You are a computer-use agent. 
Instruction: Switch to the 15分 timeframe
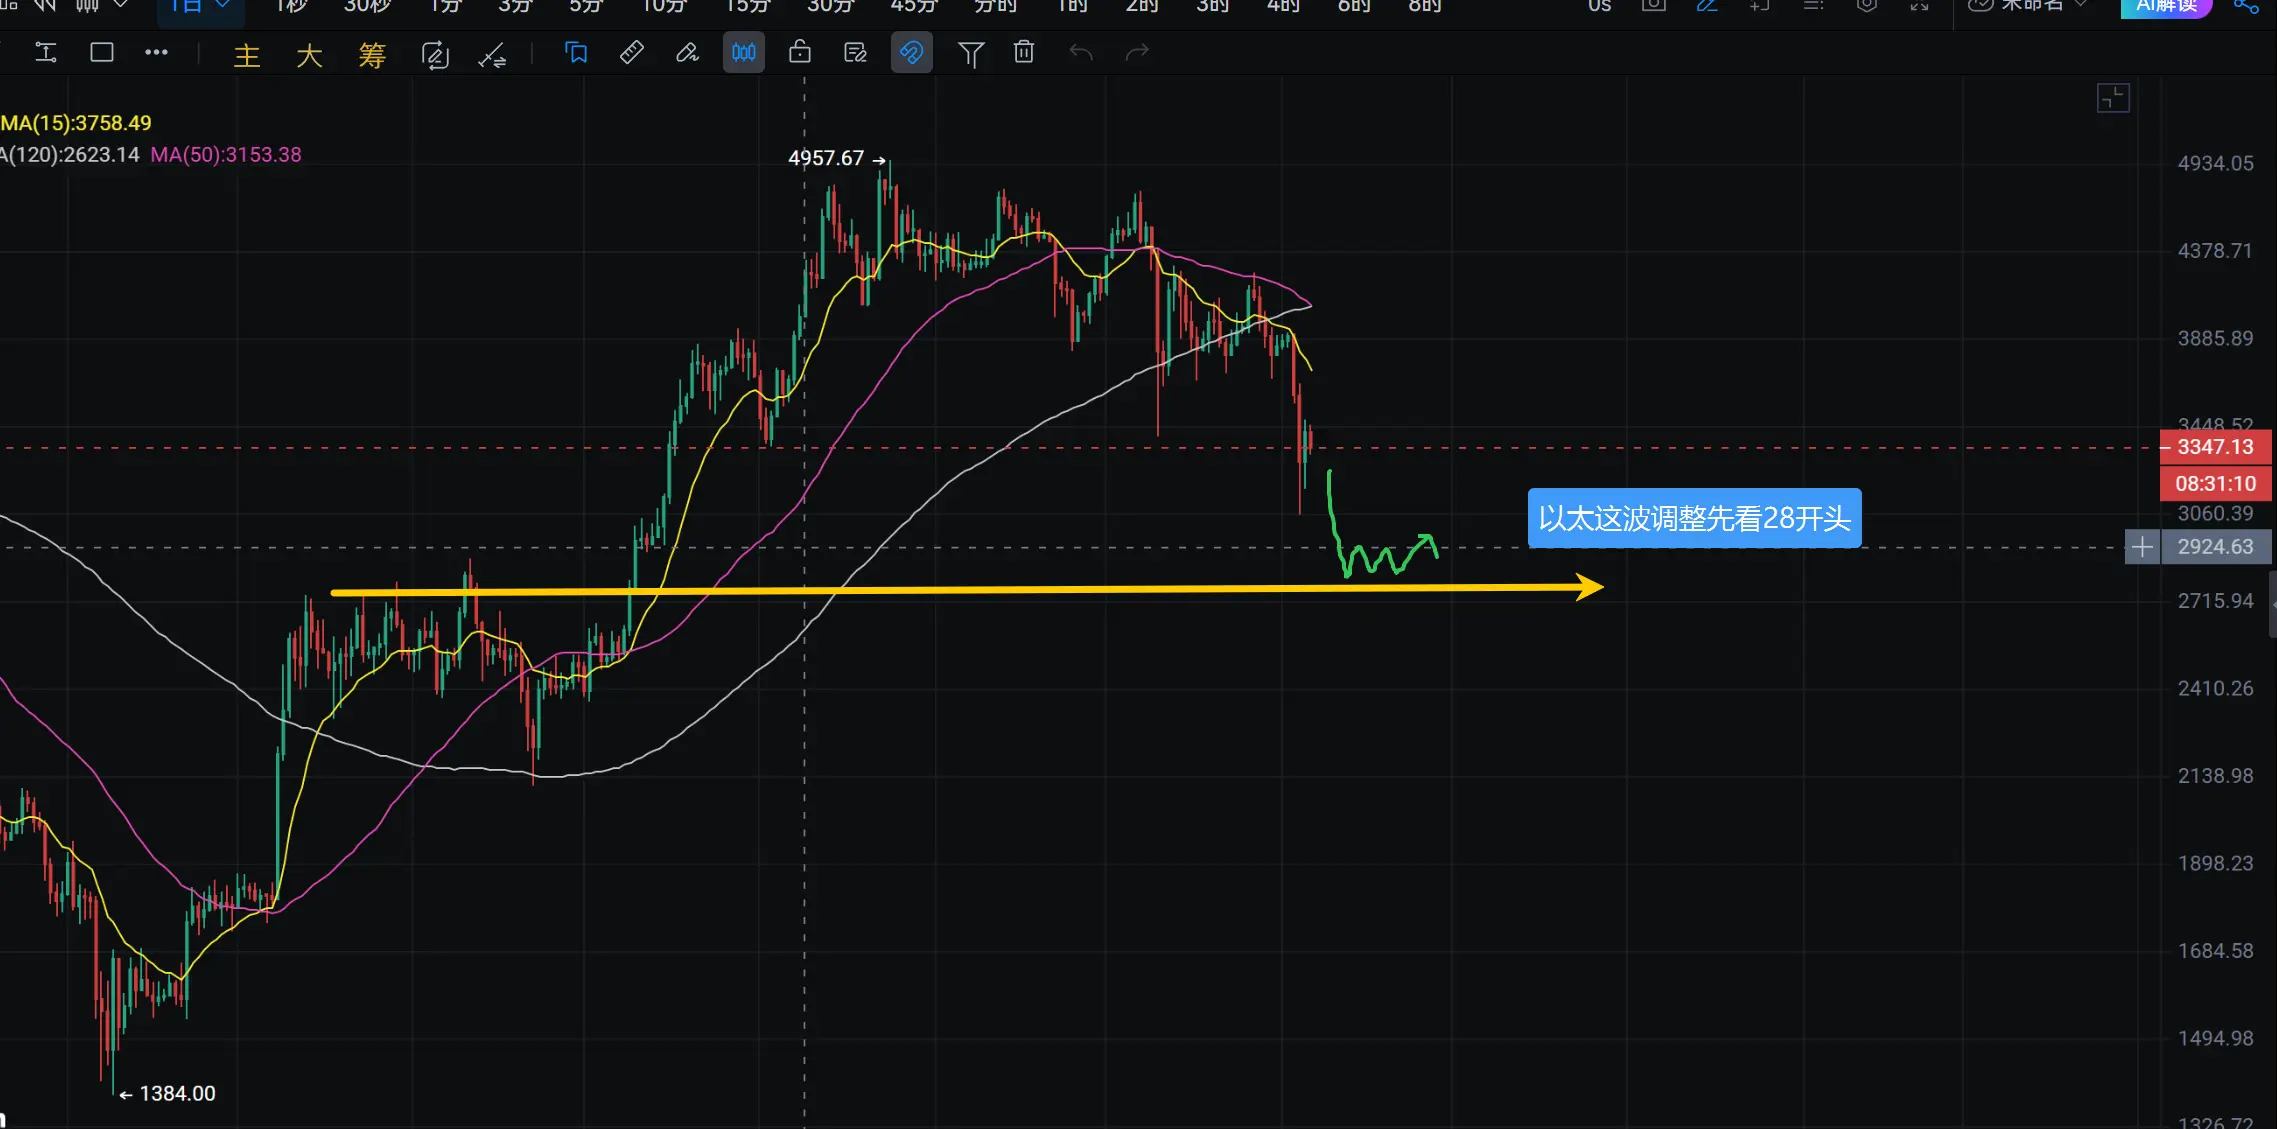pos(748,6)
